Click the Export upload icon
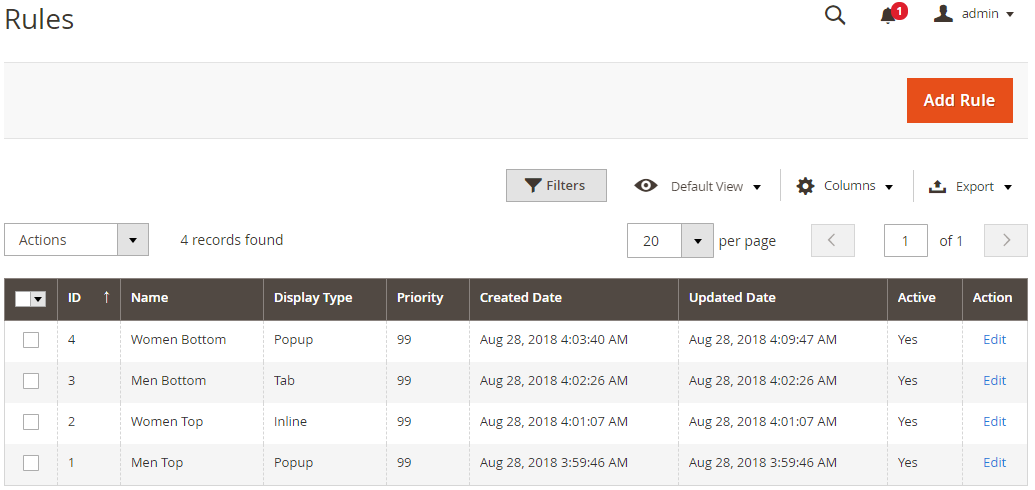1035x490 pixels. click(x=937, y=186)
